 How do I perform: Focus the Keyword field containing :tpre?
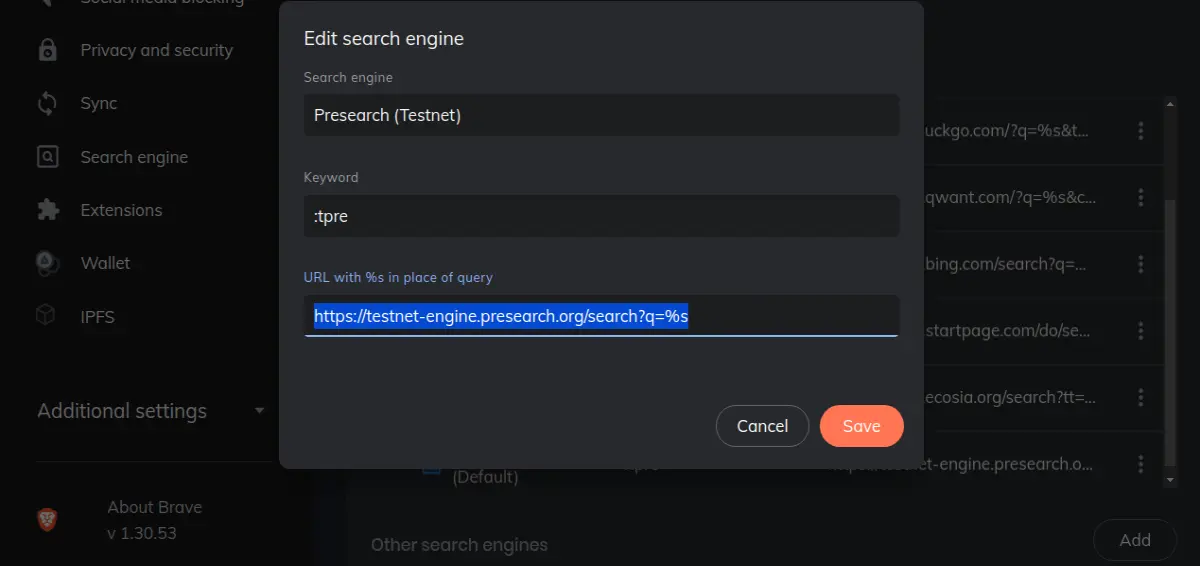pos(601,216)
